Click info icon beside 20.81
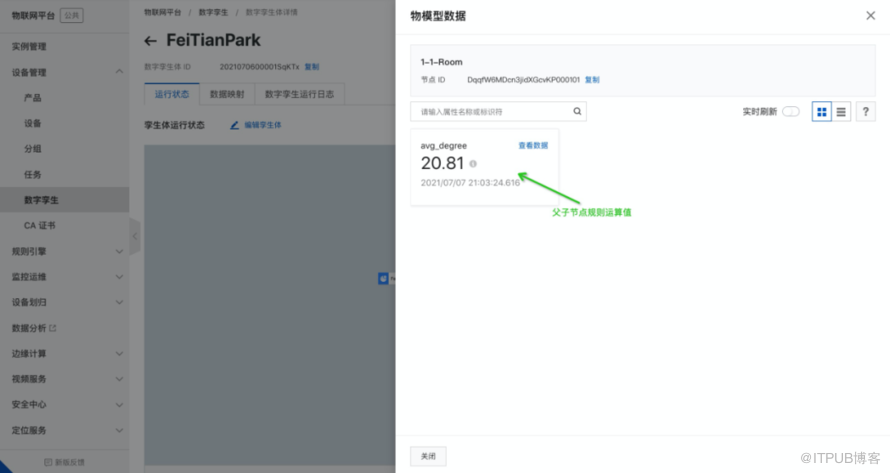The width and height of the screenshot is (890, 473). [x=473, y=164]
